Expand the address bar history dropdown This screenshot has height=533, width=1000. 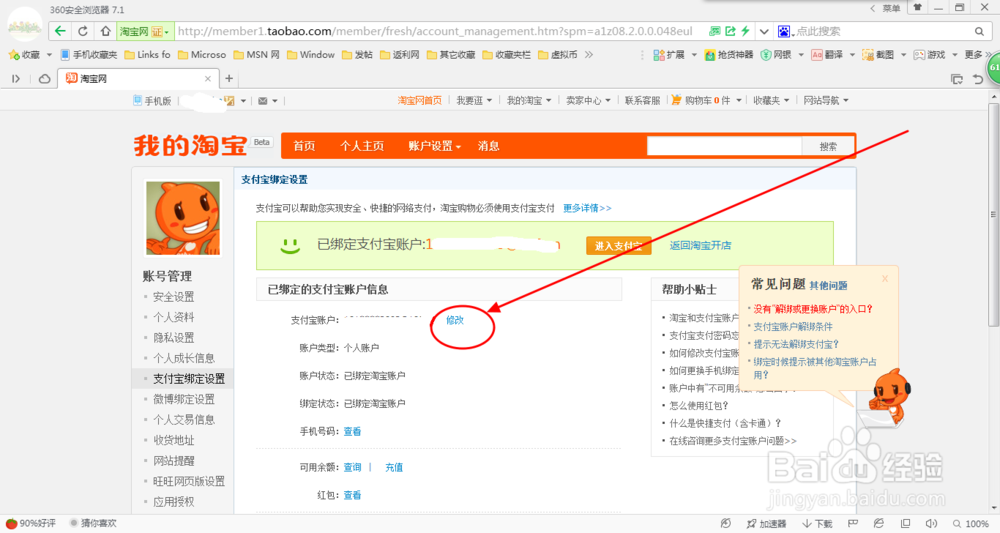coord(763,31)
